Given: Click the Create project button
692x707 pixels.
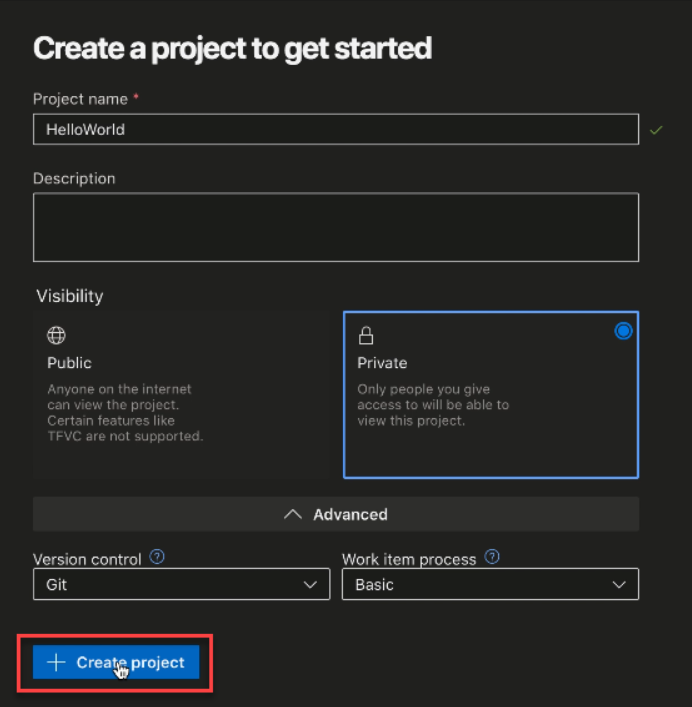Looking at the screenshot, I should point(116,662).
